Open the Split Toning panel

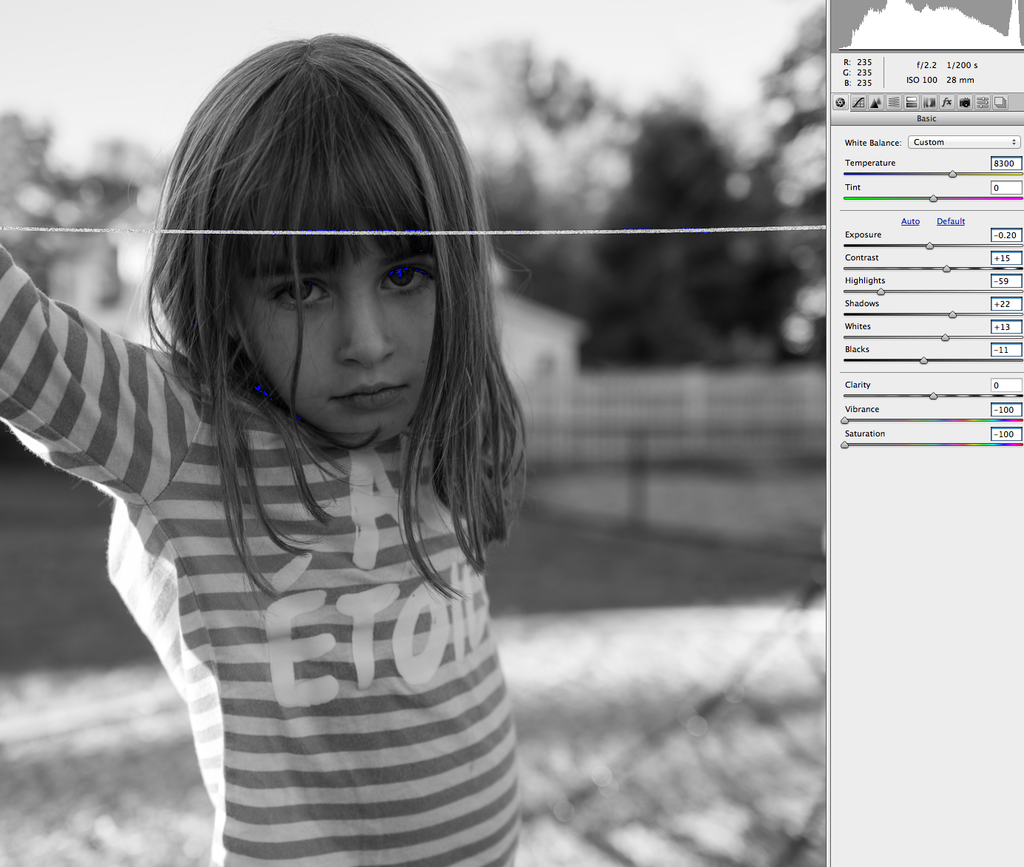[x=912, y=102]
